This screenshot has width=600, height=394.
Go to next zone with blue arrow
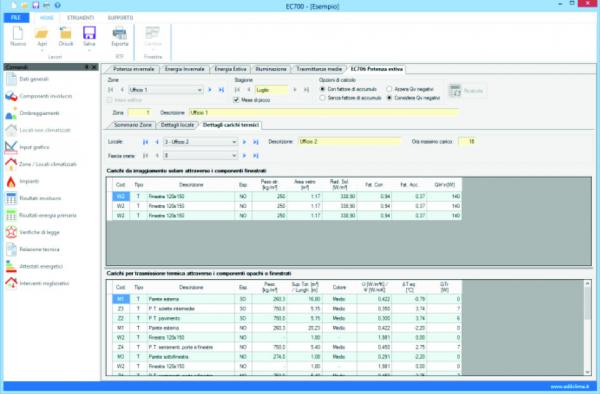tap(210, 90)
